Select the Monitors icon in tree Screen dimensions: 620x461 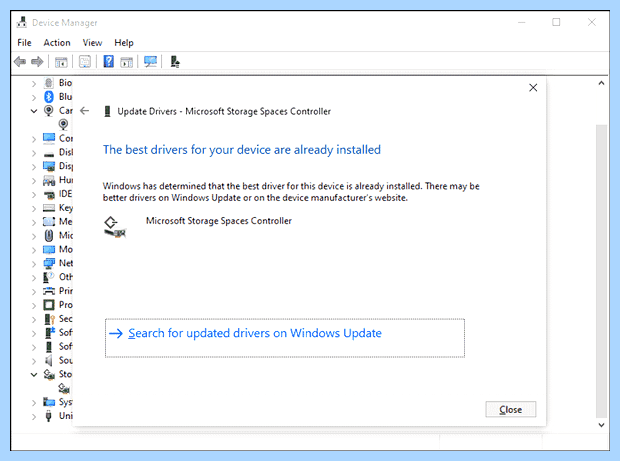(x=49, y=249)
